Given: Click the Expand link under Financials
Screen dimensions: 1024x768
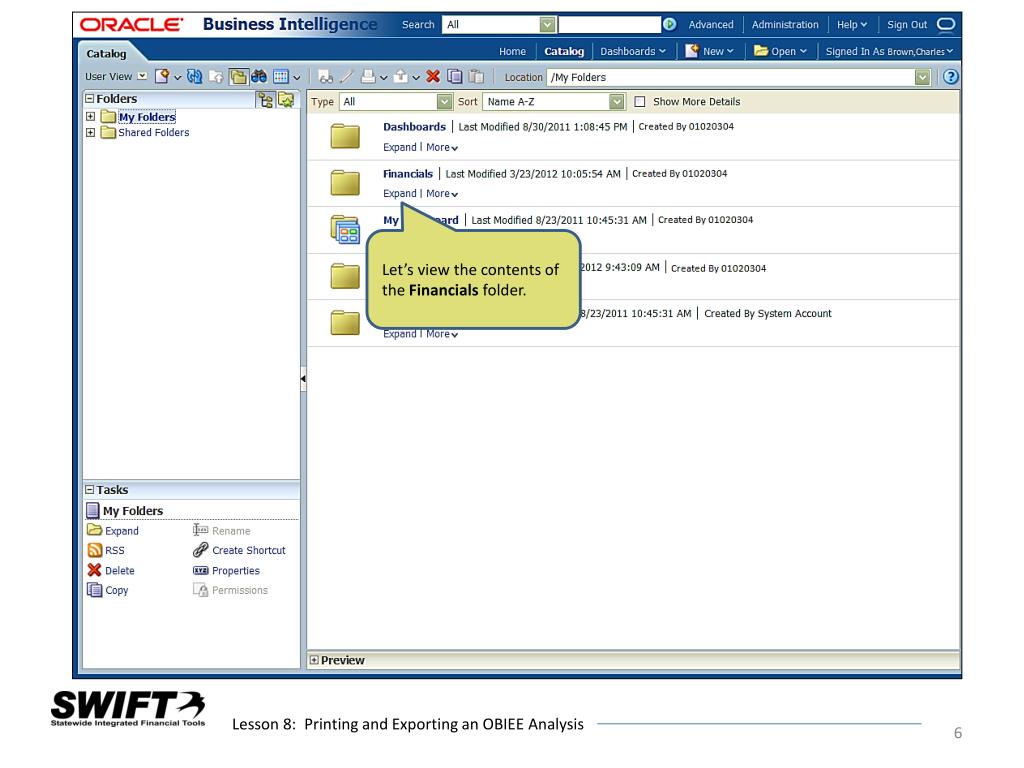Looking at the screenshot, I should tap(400, 193).
